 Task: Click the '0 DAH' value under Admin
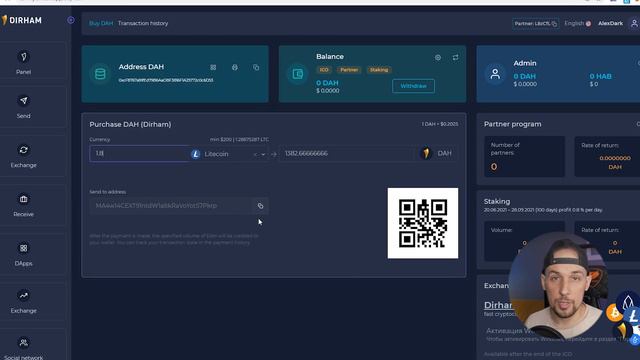(524, 76)
